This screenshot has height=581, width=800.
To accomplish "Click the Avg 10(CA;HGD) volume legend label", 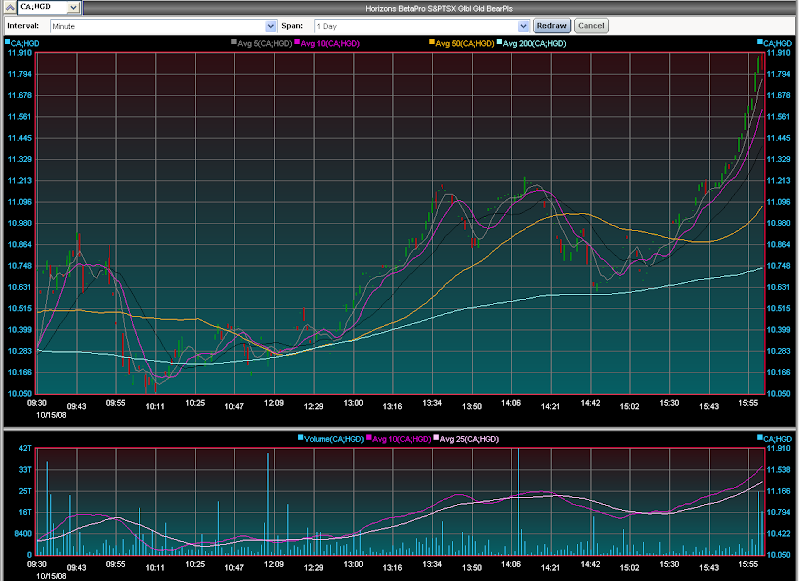I will (x=402, y=439).
